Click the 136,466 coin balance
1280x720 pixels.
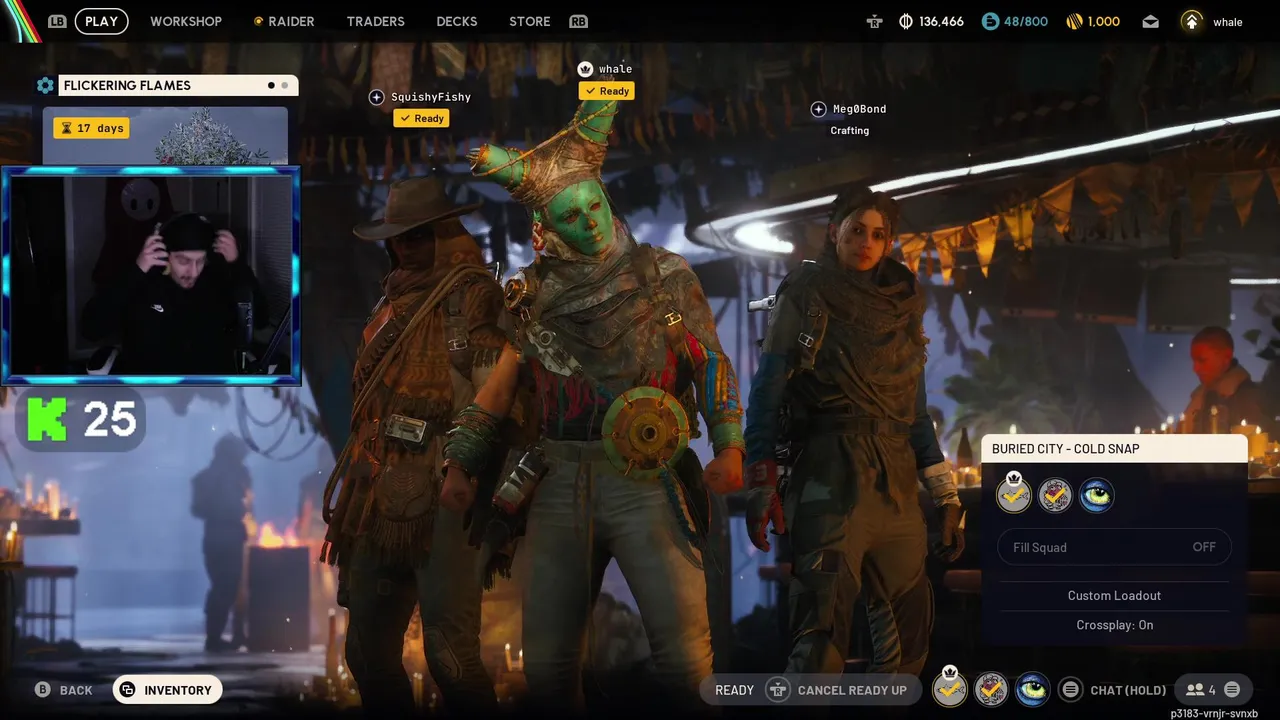941,21
